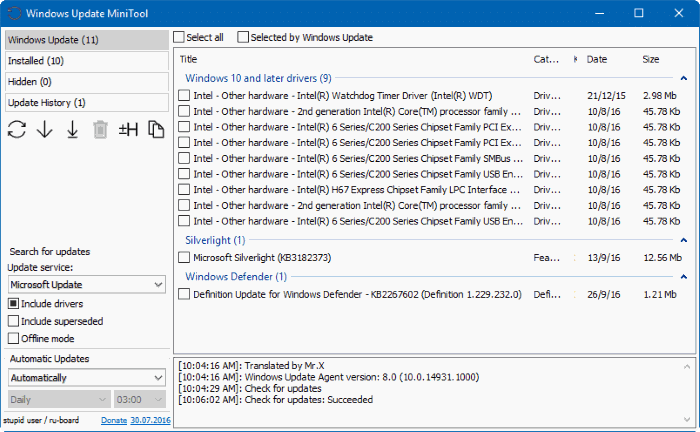
Task: Click the log scroll down arrow
Action: pyautogui.click(x=687, y=419)
